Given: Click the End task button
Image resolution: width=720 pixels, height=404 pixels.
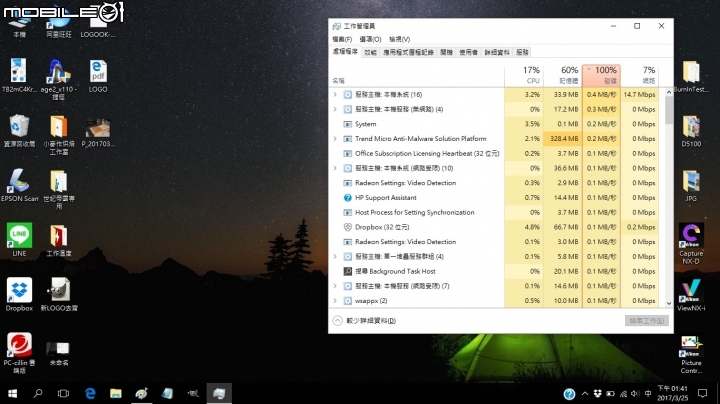Looking at the screenshot, I should (x=647, y=320).
